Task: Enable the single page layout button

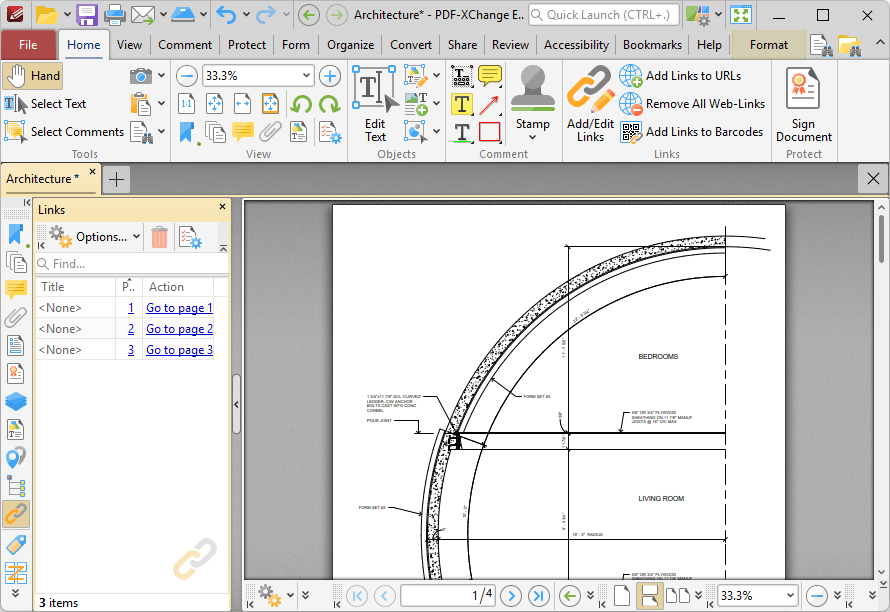Action: click(622, 596)
